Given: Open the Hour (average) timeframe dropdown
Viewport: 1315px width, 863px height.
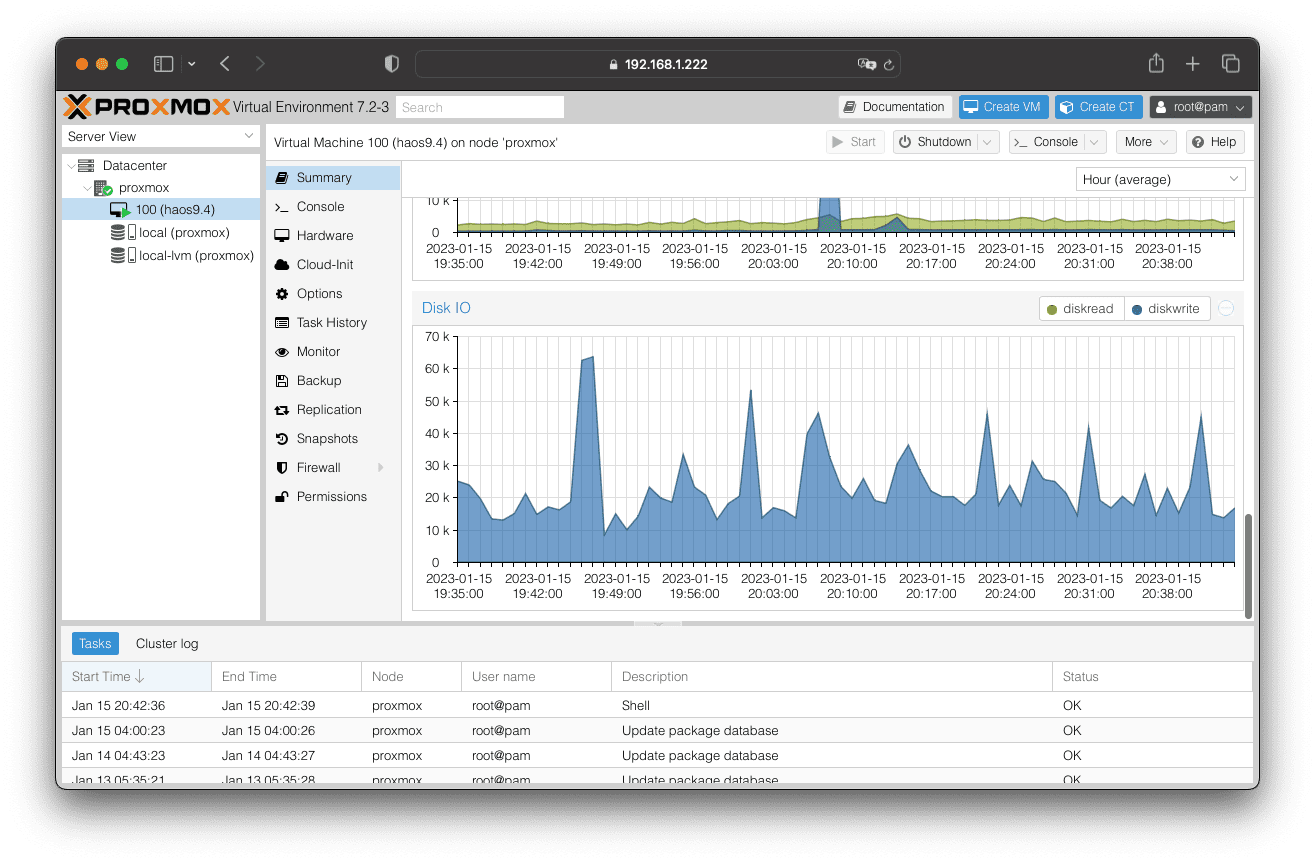Looking at the screenshot, I should click(x=1160, y=180).
